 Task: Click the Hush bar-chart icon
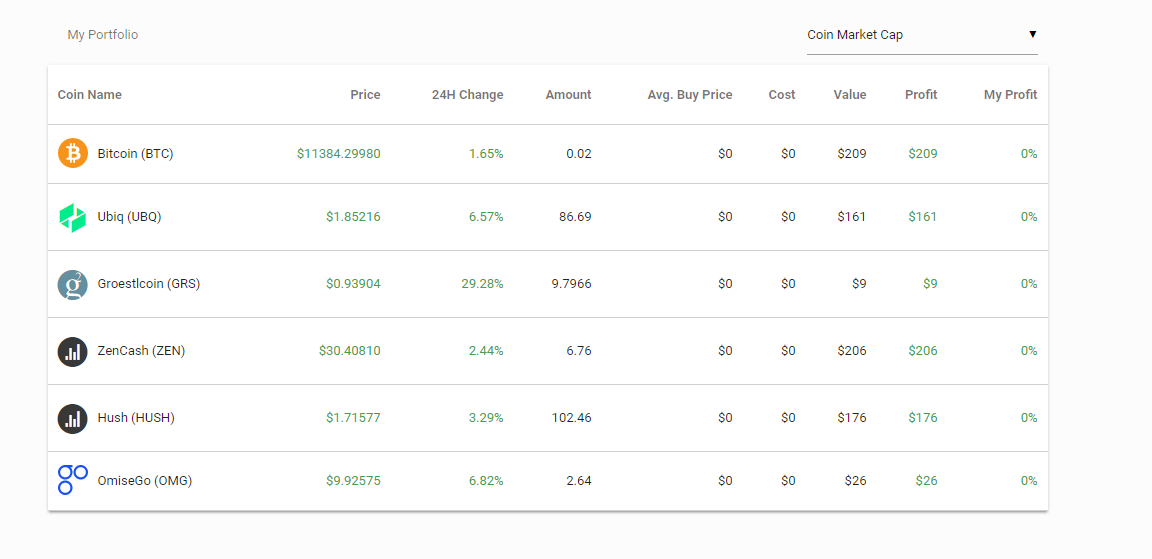(73, 418)
